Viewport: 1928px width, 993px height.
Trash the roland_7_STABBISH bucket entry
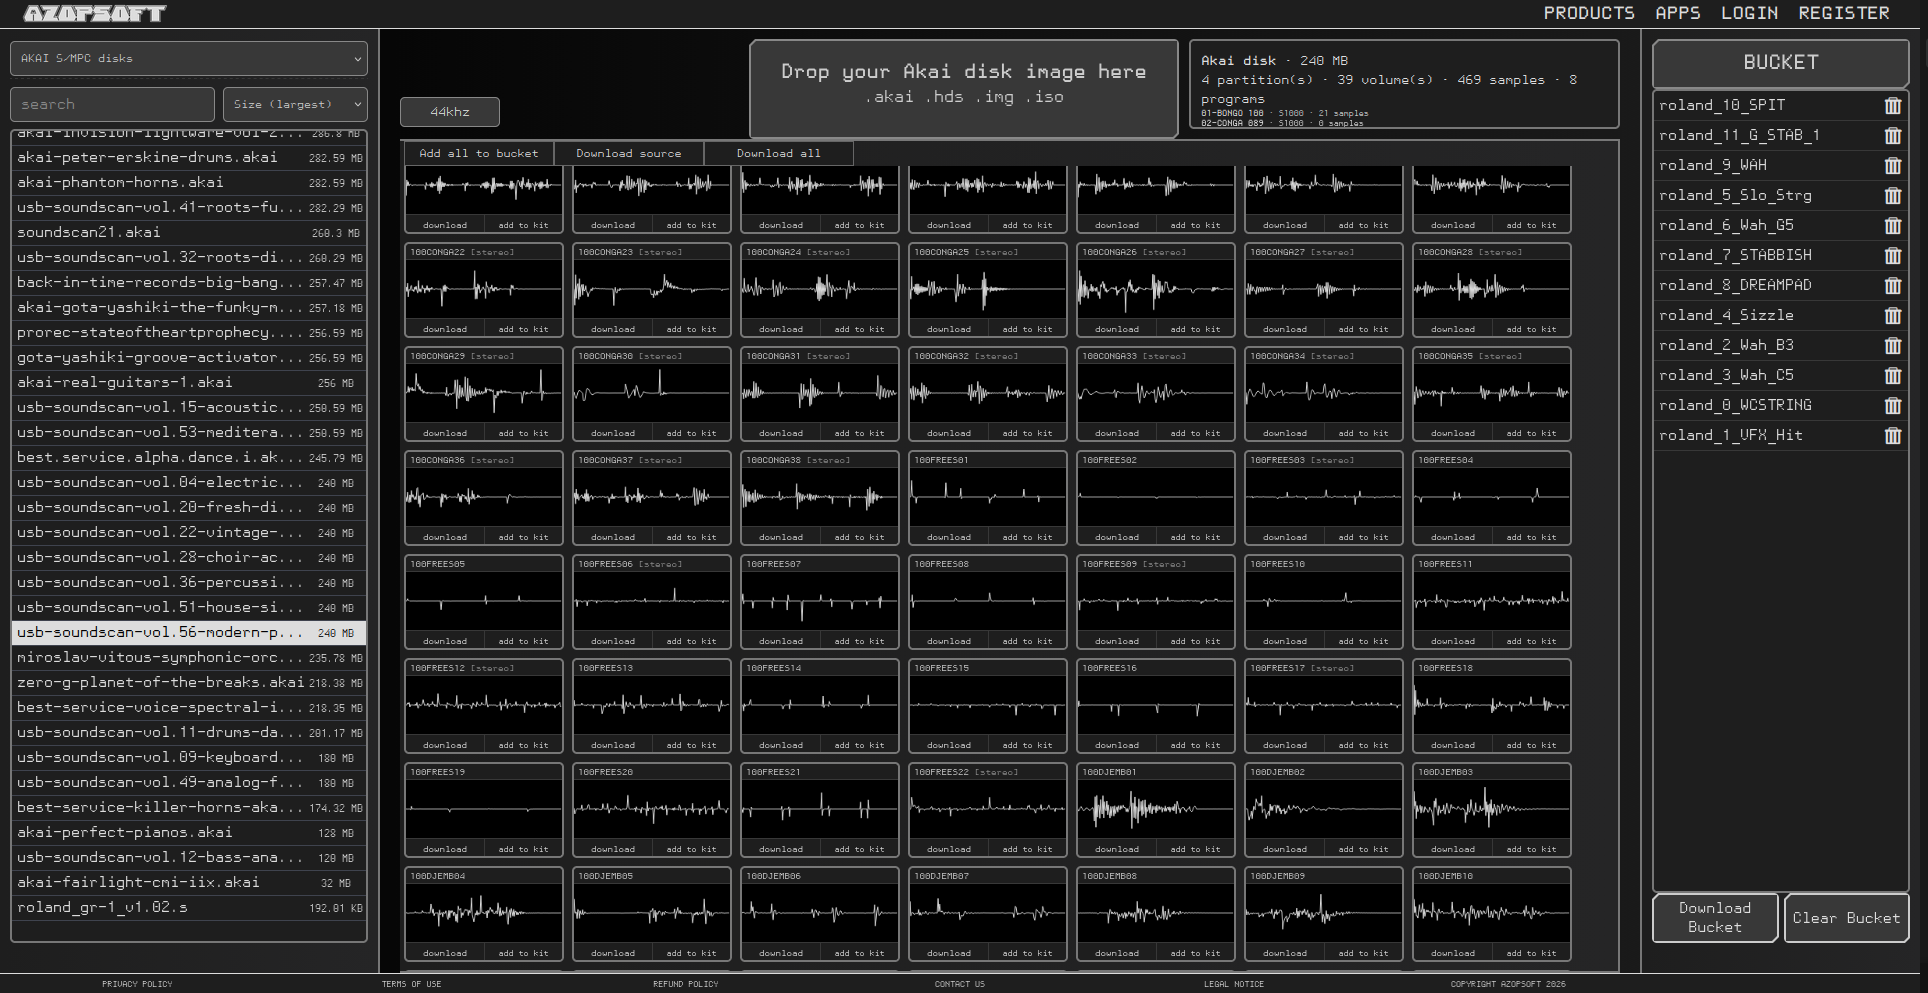(x=1893, y=255)
